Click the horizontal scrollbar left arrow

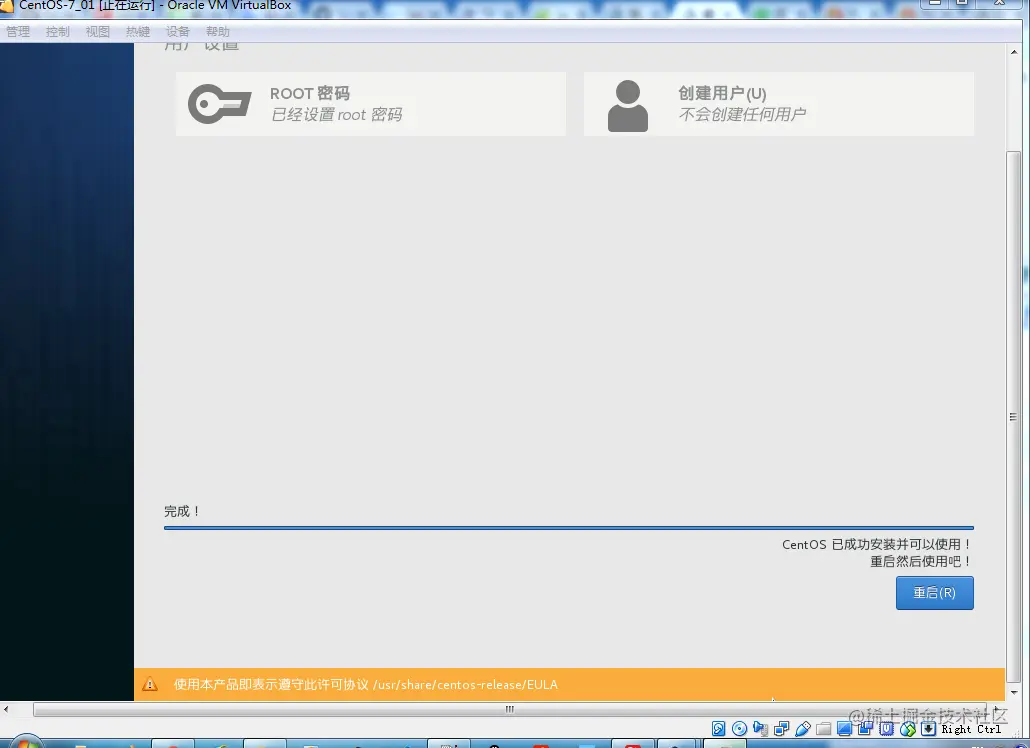[x=7, y=709]
